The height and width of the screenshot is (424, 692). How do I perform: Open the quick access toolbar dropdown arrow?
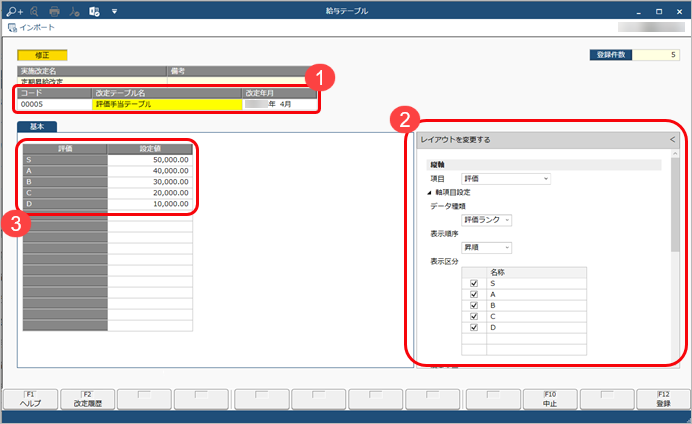(x=114, y=11)
